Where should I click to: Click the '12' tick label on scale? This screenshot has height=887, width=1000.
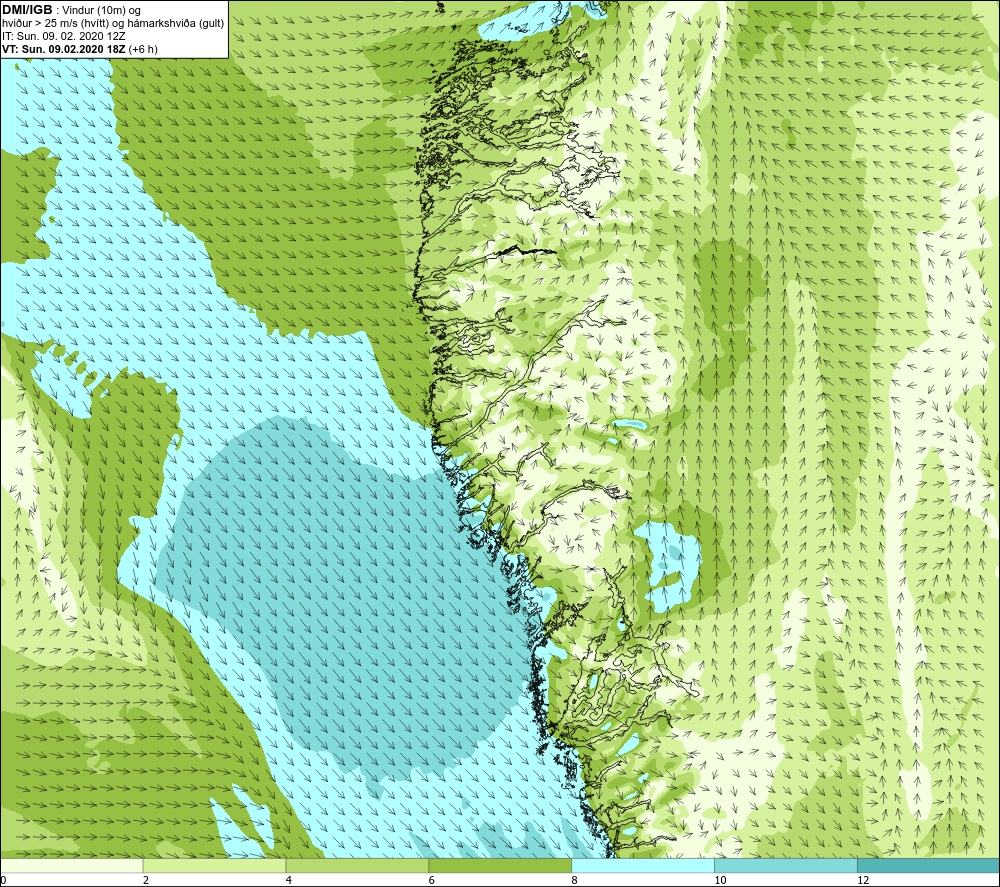pos(863,880)
